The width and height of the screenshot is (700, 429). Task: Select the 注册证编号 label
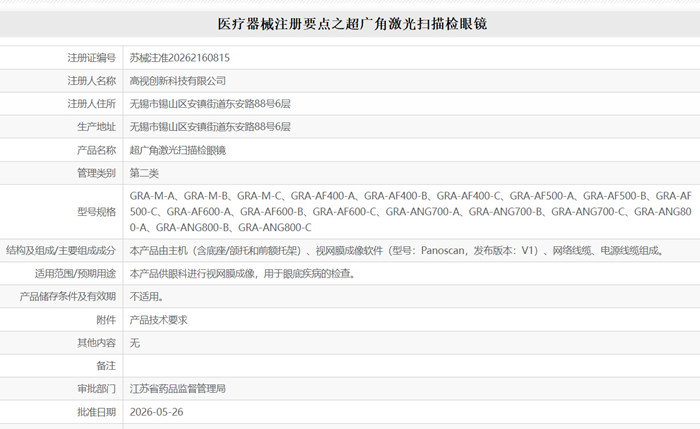[x=92, y=58]
